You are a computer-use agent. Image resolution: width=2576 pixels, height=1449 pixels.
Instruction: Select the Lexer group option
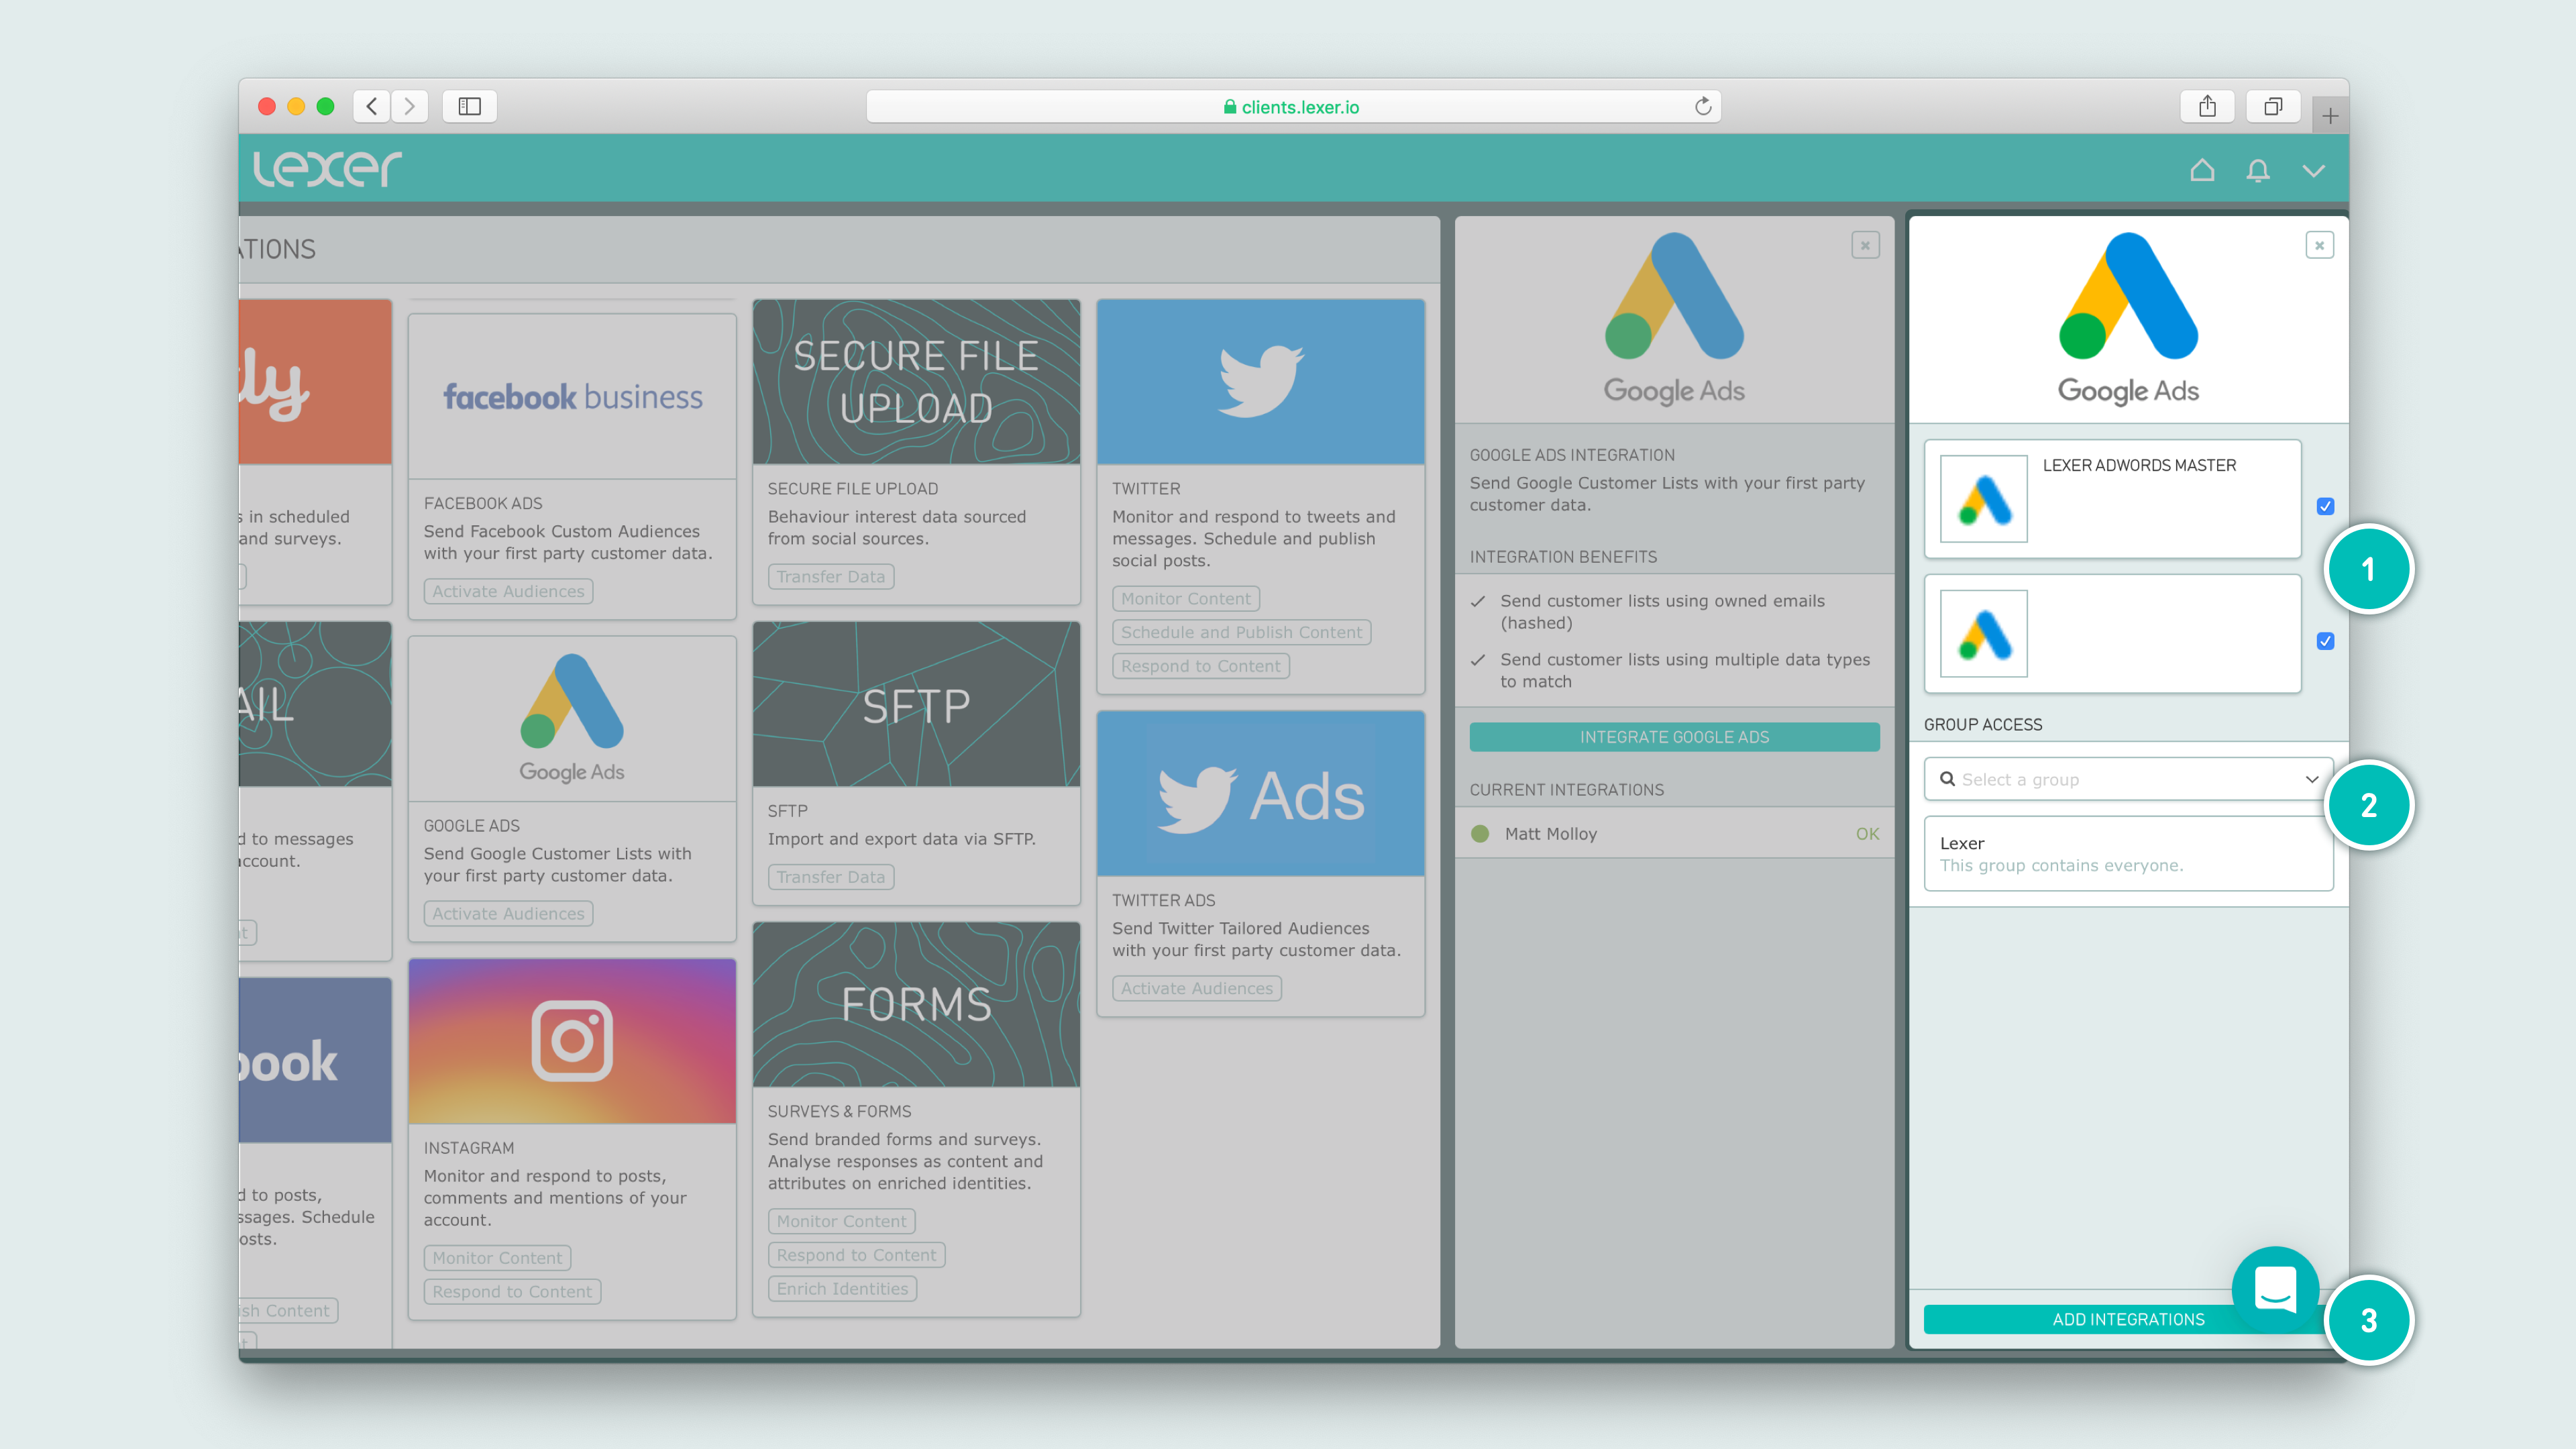click(2127, 853)
